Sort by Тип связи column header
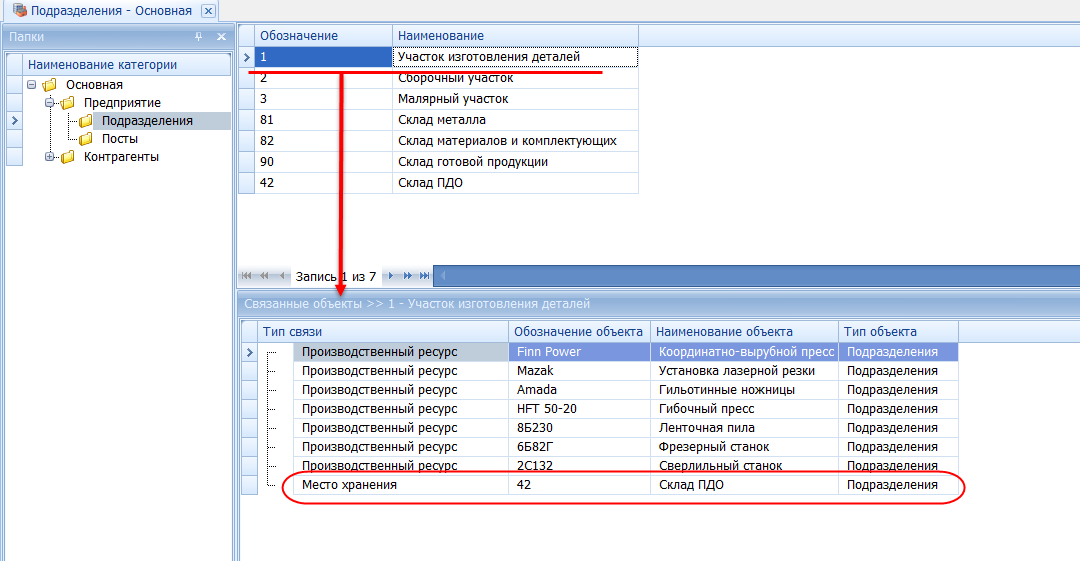 click(x=292, y=332)
